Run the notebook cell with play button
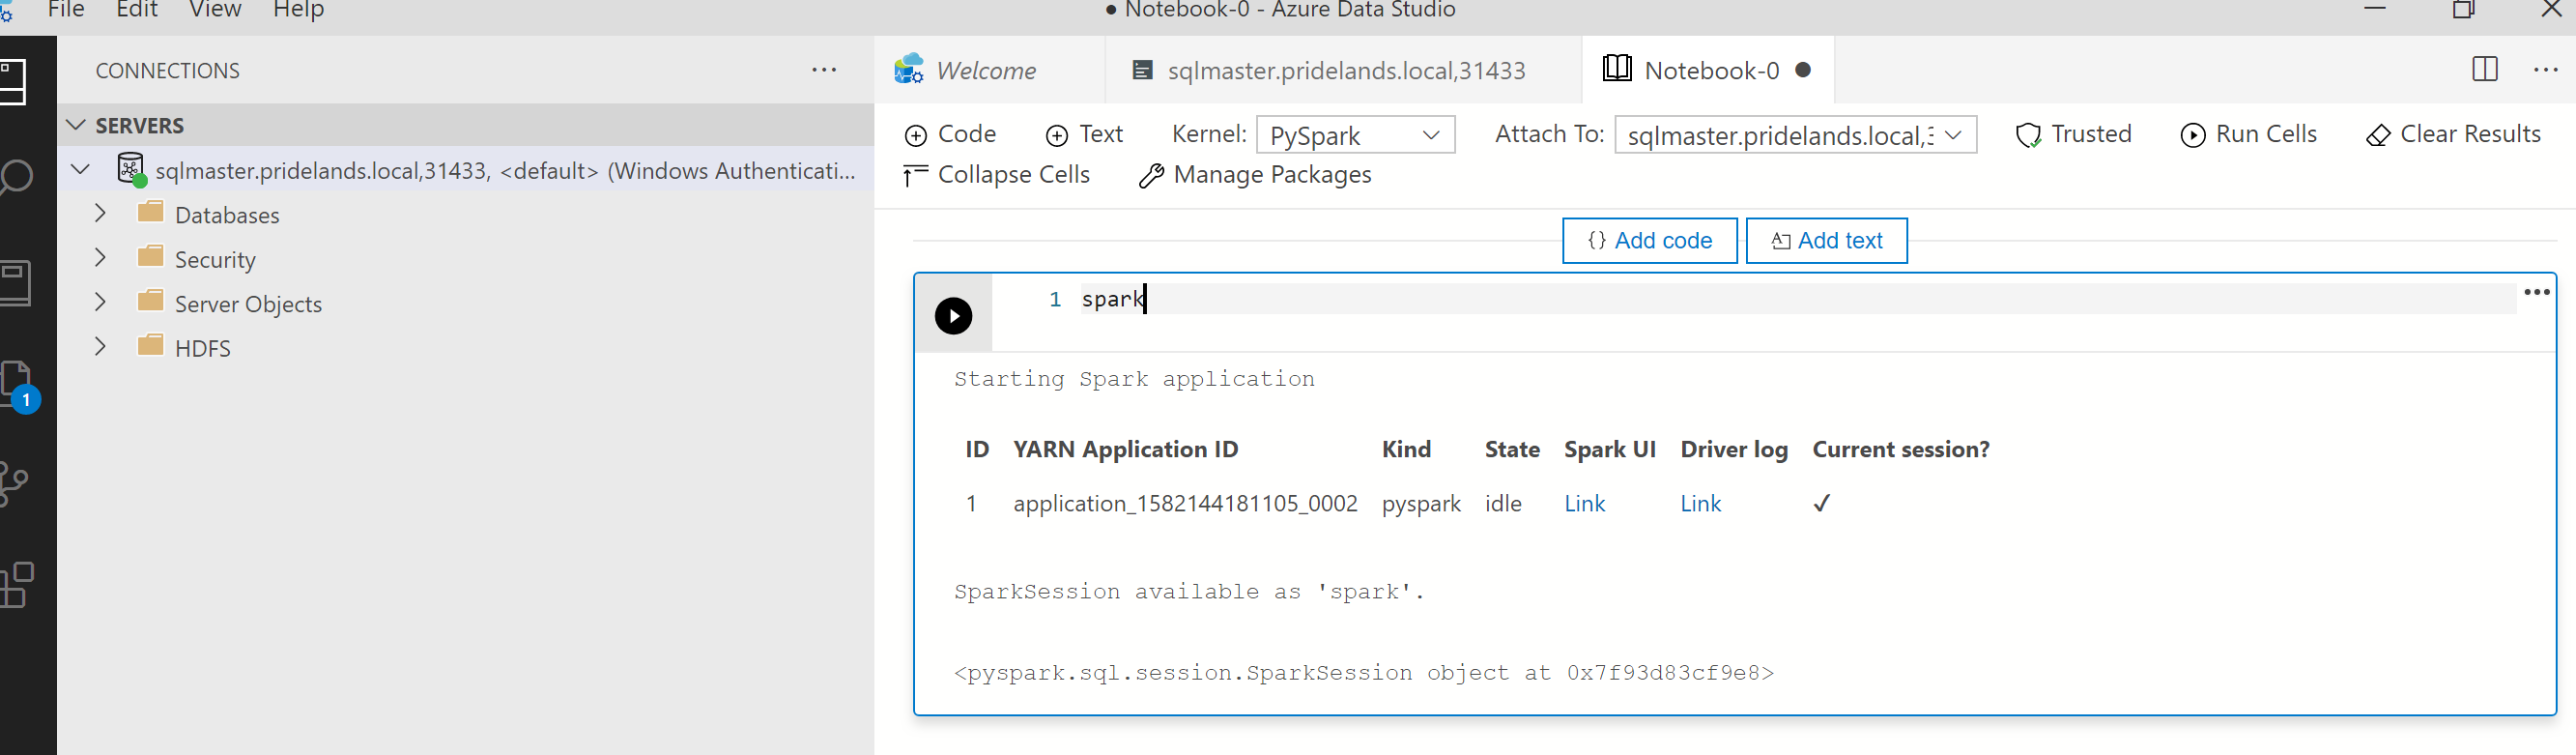This screenshot has width=2576, height=755. [952, 316]
